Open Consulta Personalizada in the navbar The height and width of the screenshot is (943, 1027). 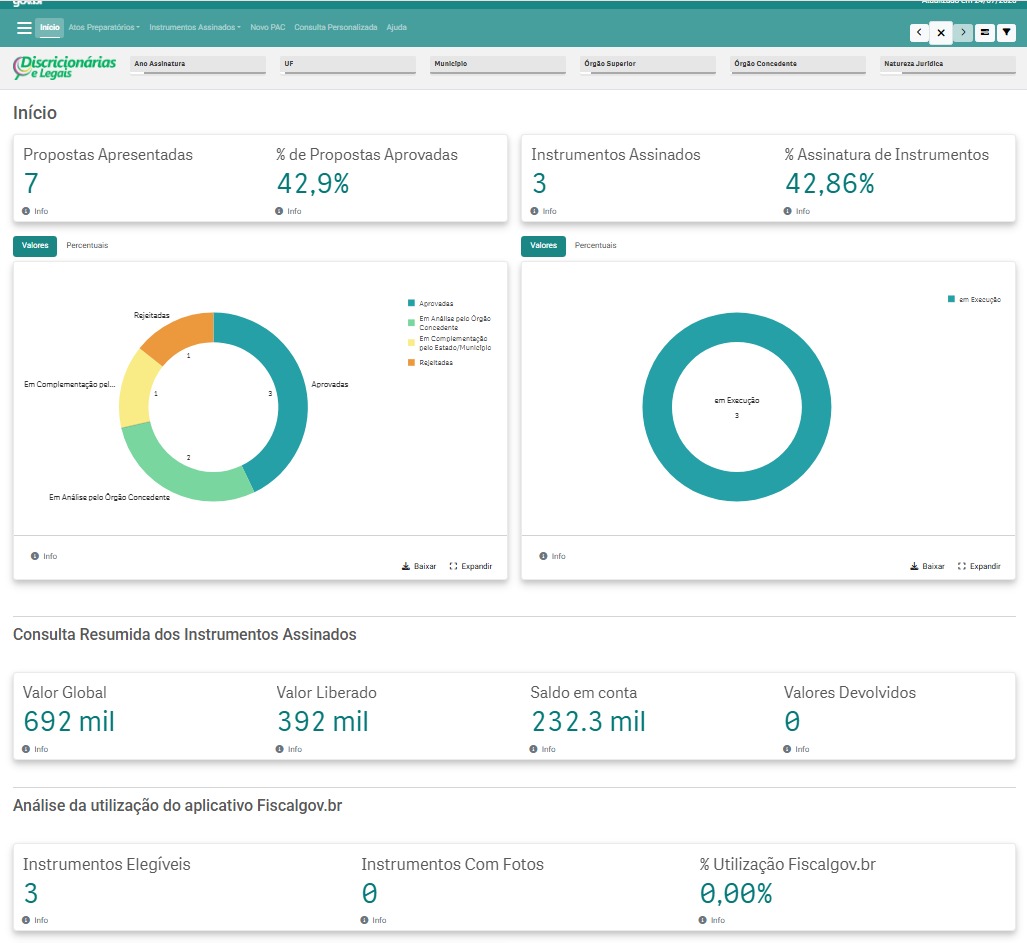click(335, 28)
